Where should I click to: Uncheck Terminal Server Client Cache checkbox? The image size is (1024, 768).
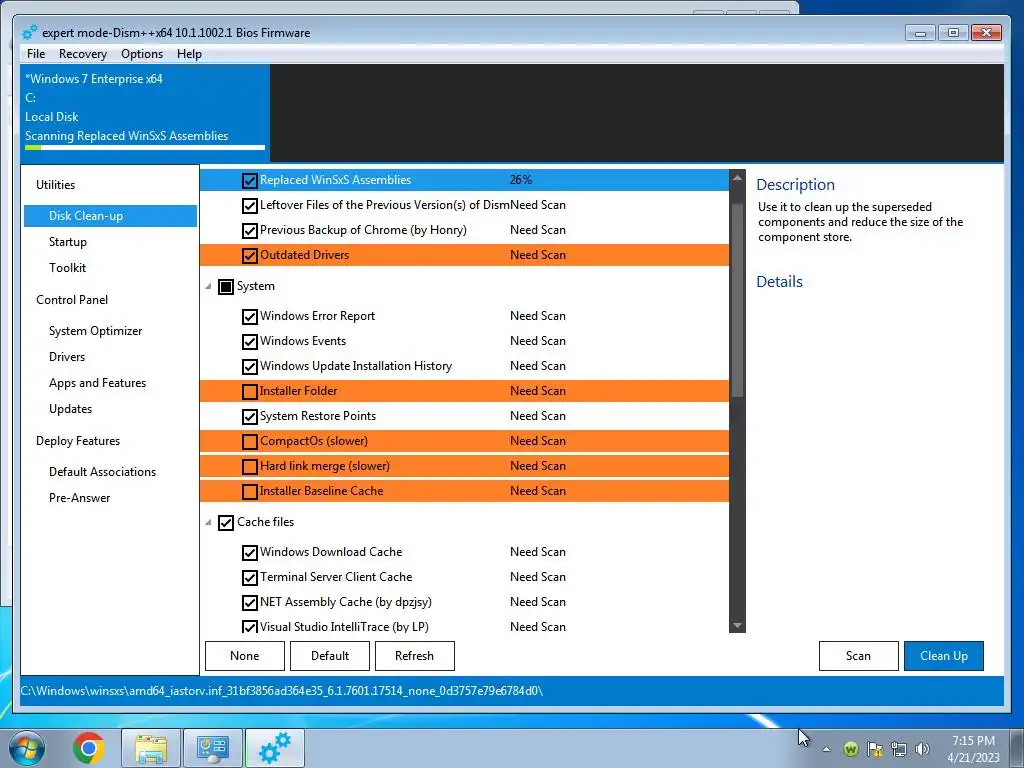249,577
